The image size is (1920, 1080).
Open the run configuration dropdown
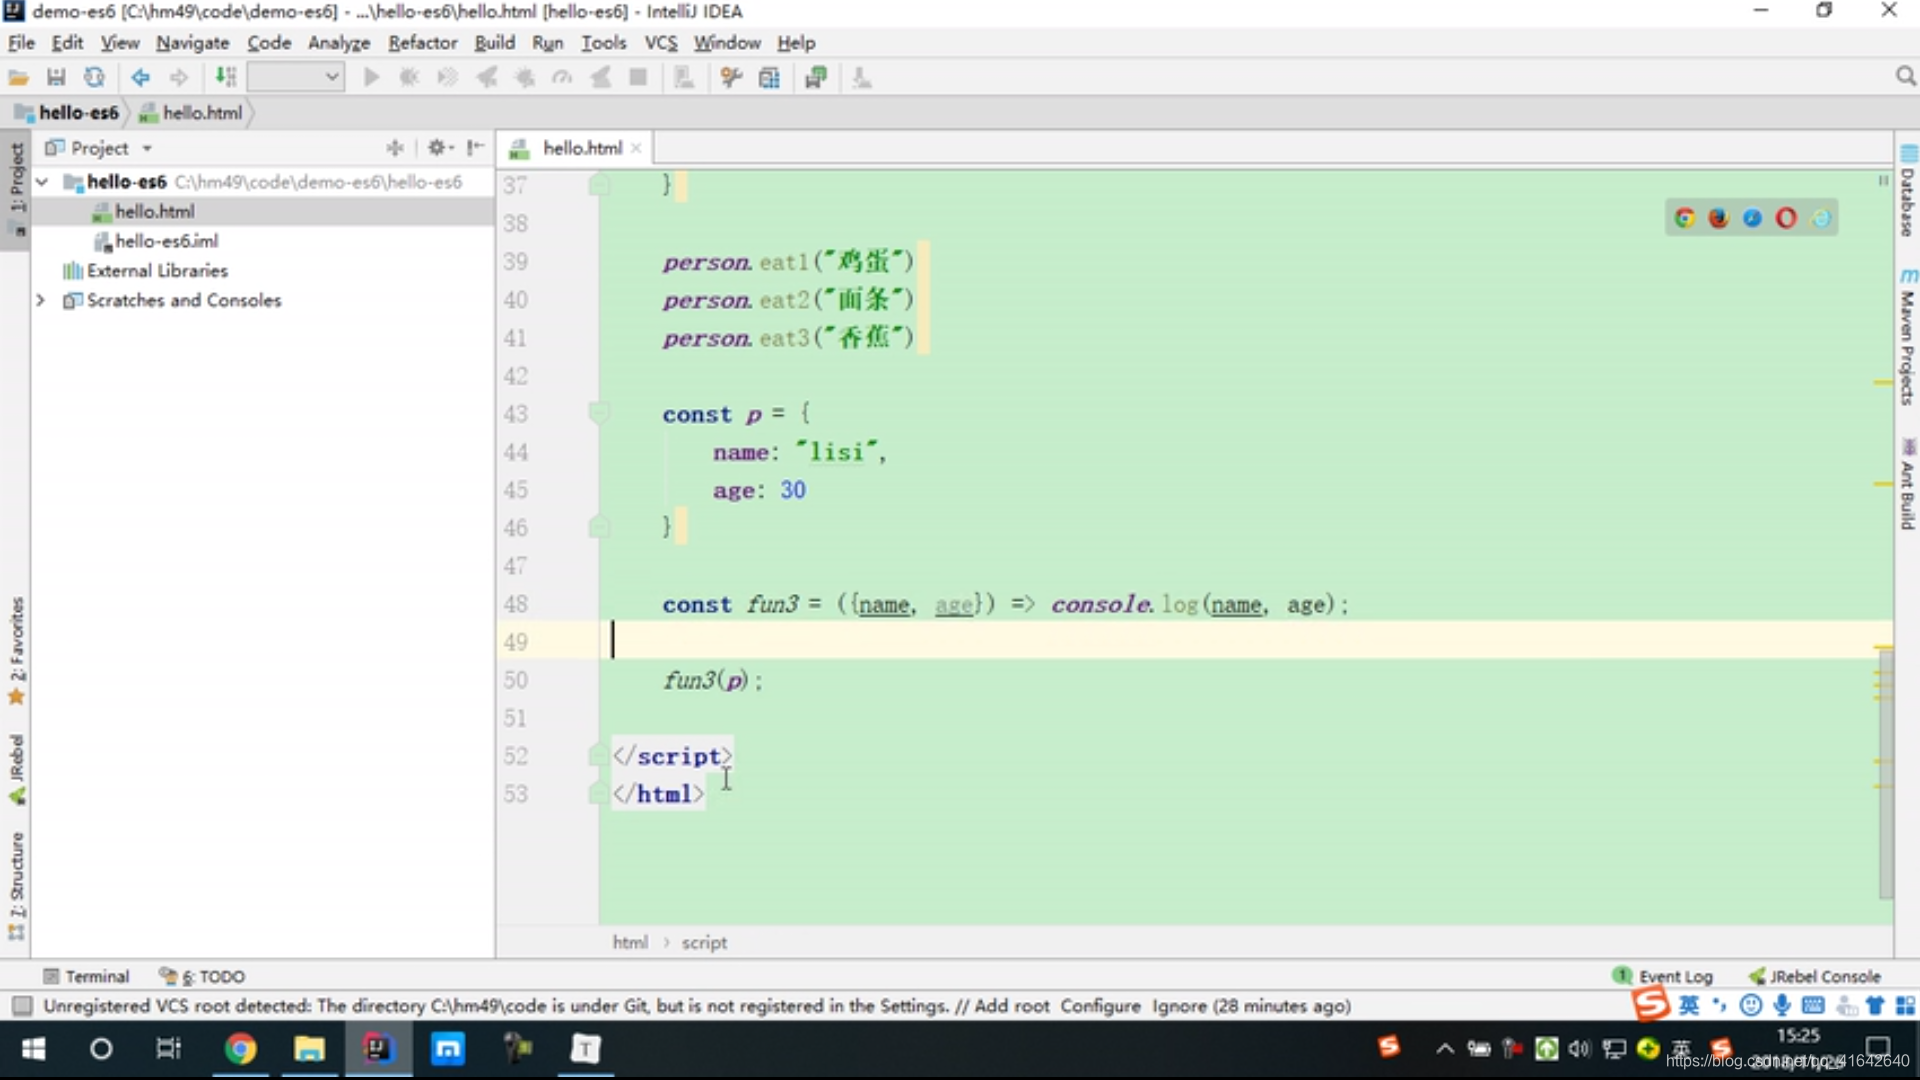coord(296,77)
